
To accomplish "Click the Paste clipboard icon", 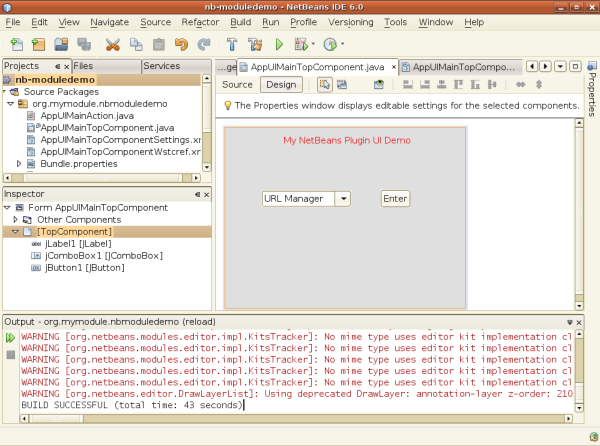I will [159, 44].
